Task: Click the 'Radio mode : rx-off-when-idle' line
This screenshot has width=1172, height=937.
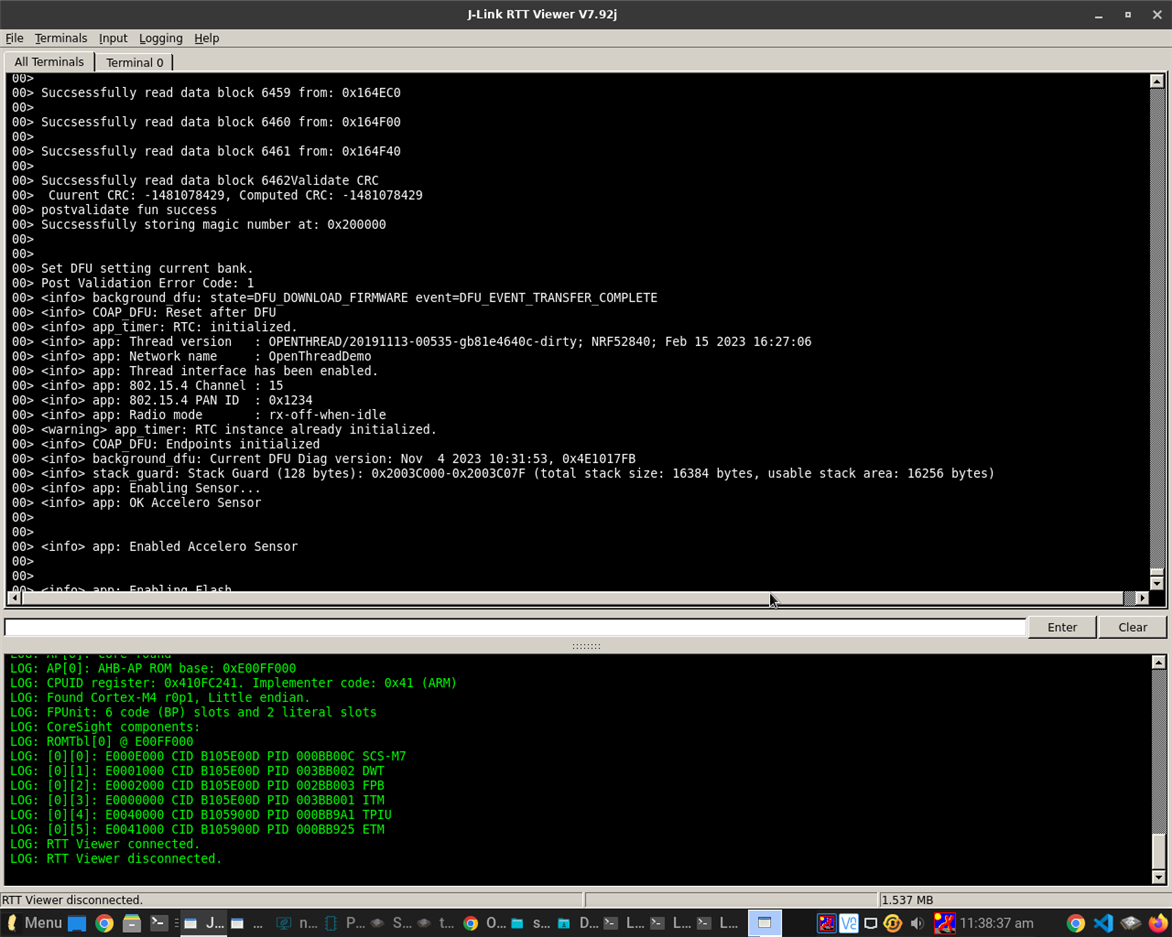Action: [214, 415]
